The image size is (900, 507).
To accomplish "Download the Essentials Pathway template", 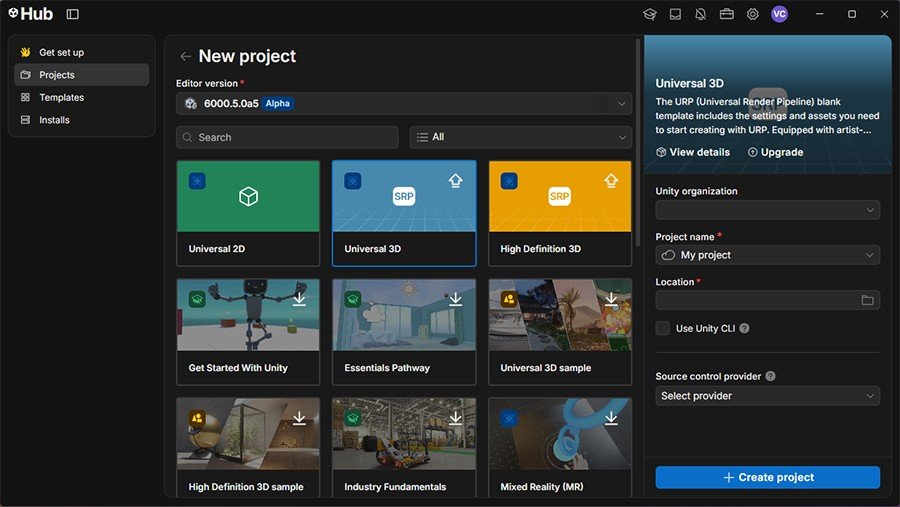I will click(x=455, y=299).
